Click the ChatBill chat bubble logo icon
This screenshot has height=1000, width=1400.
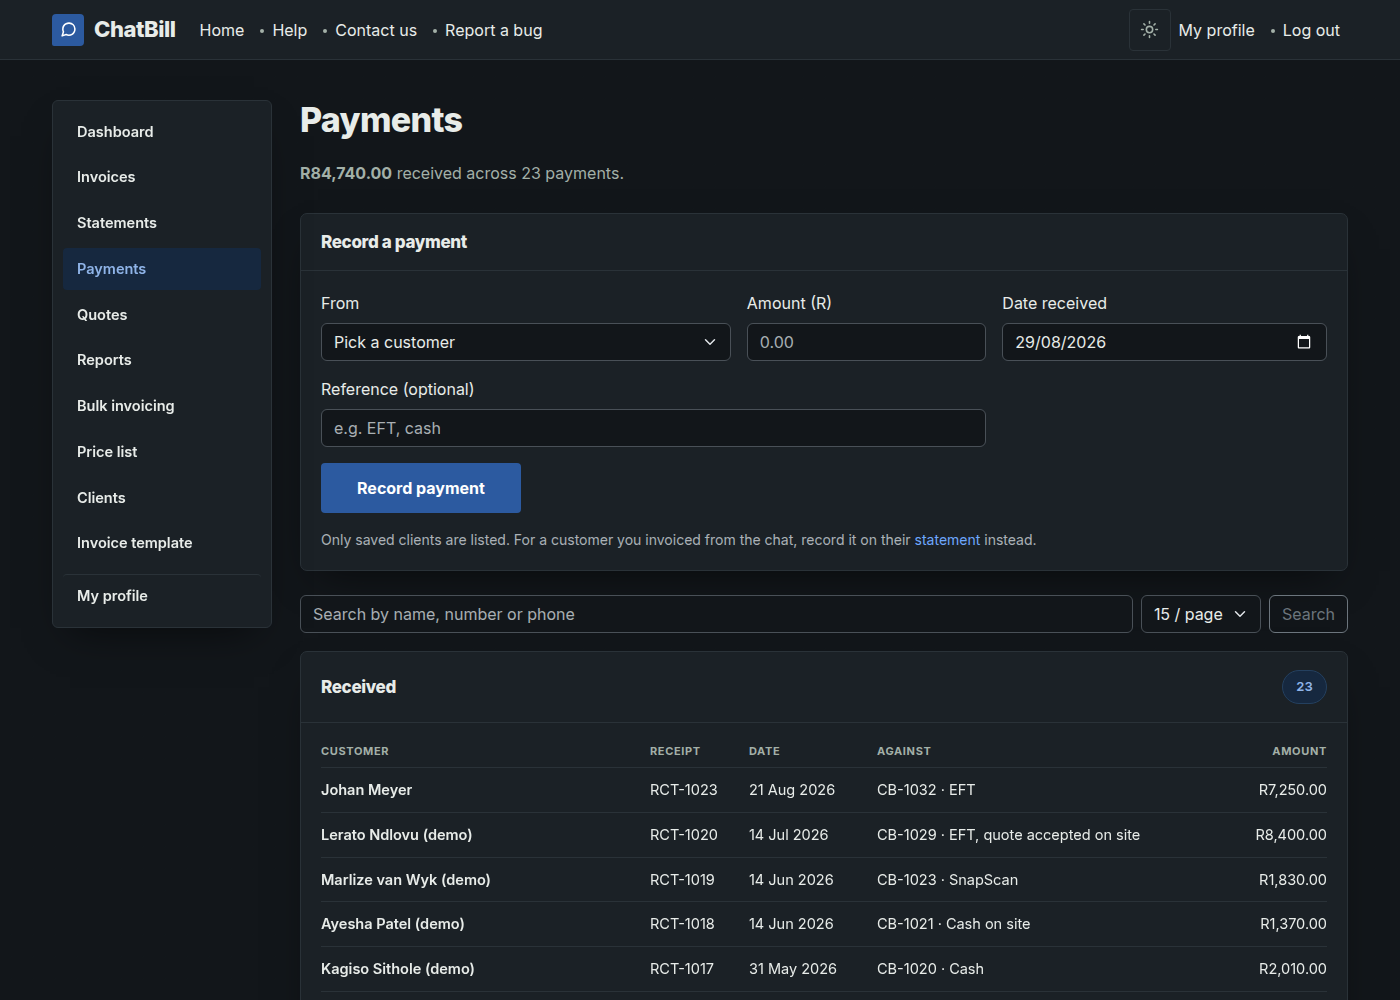click(68, 30)
